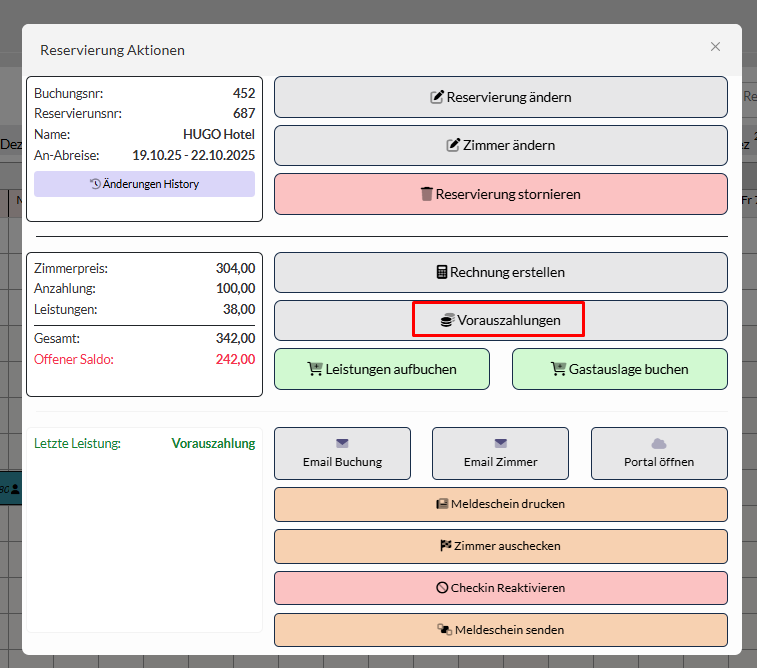The image size is (757, 668).
Task: Click the edit icon beside Zimmer ändern
Action: pyautogui.click(x=452, y=145)
